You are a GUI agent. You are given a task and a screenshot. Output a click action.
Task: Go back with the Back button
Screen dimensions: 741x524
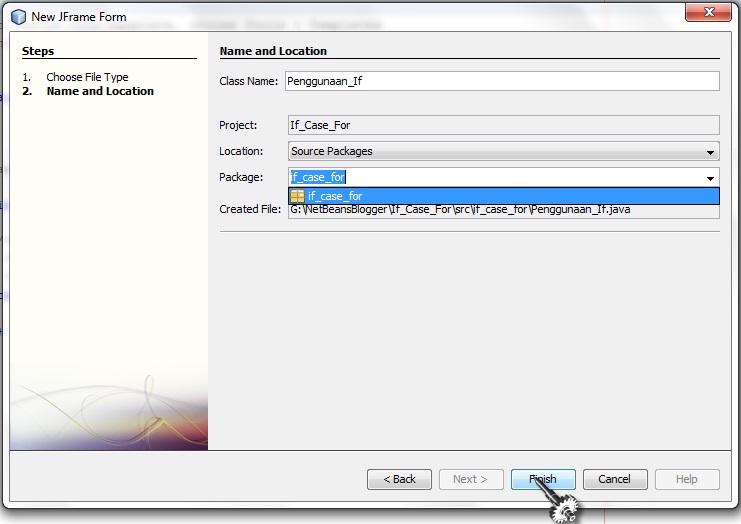point(399,479)
